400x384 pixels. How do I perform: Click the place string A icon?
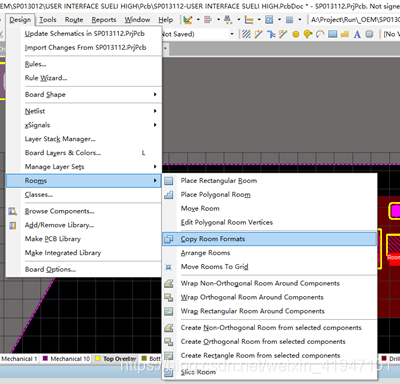click(357, 34)
